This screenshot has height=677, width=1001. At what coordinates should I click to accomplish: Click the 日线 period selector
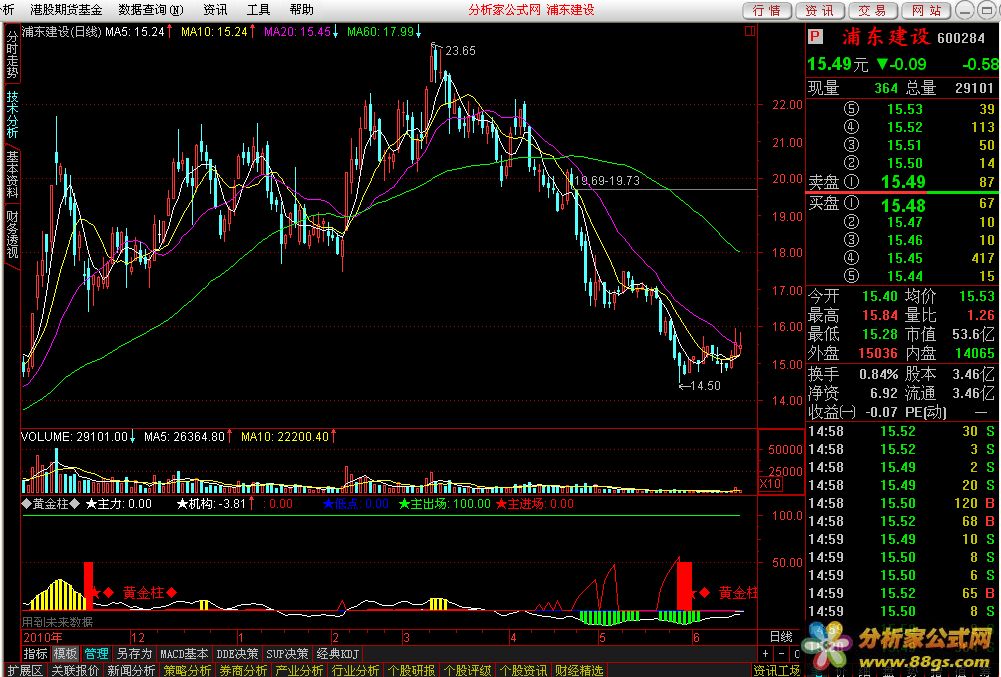[781, 637]
